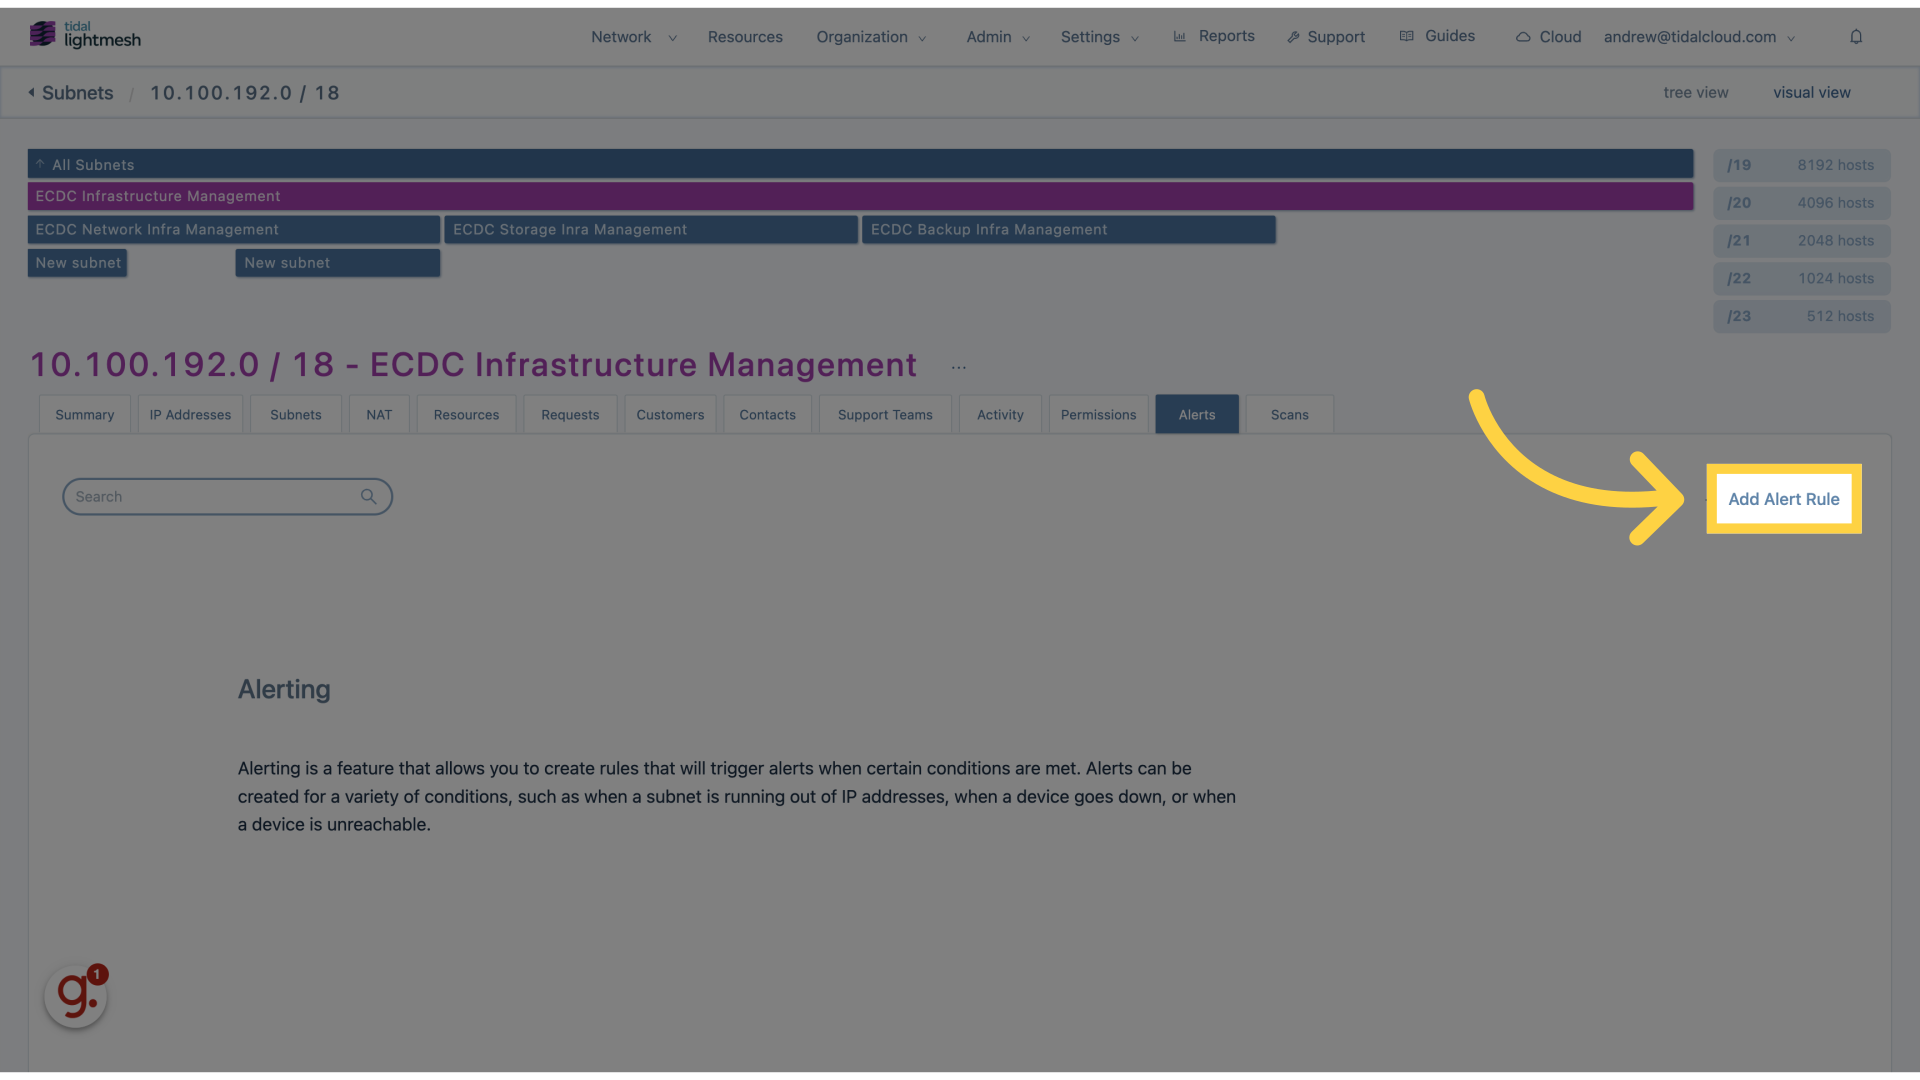The image size is (1920, 1080).
Task: Expand the Settings dropdown menu
Action: point(1100,37)
